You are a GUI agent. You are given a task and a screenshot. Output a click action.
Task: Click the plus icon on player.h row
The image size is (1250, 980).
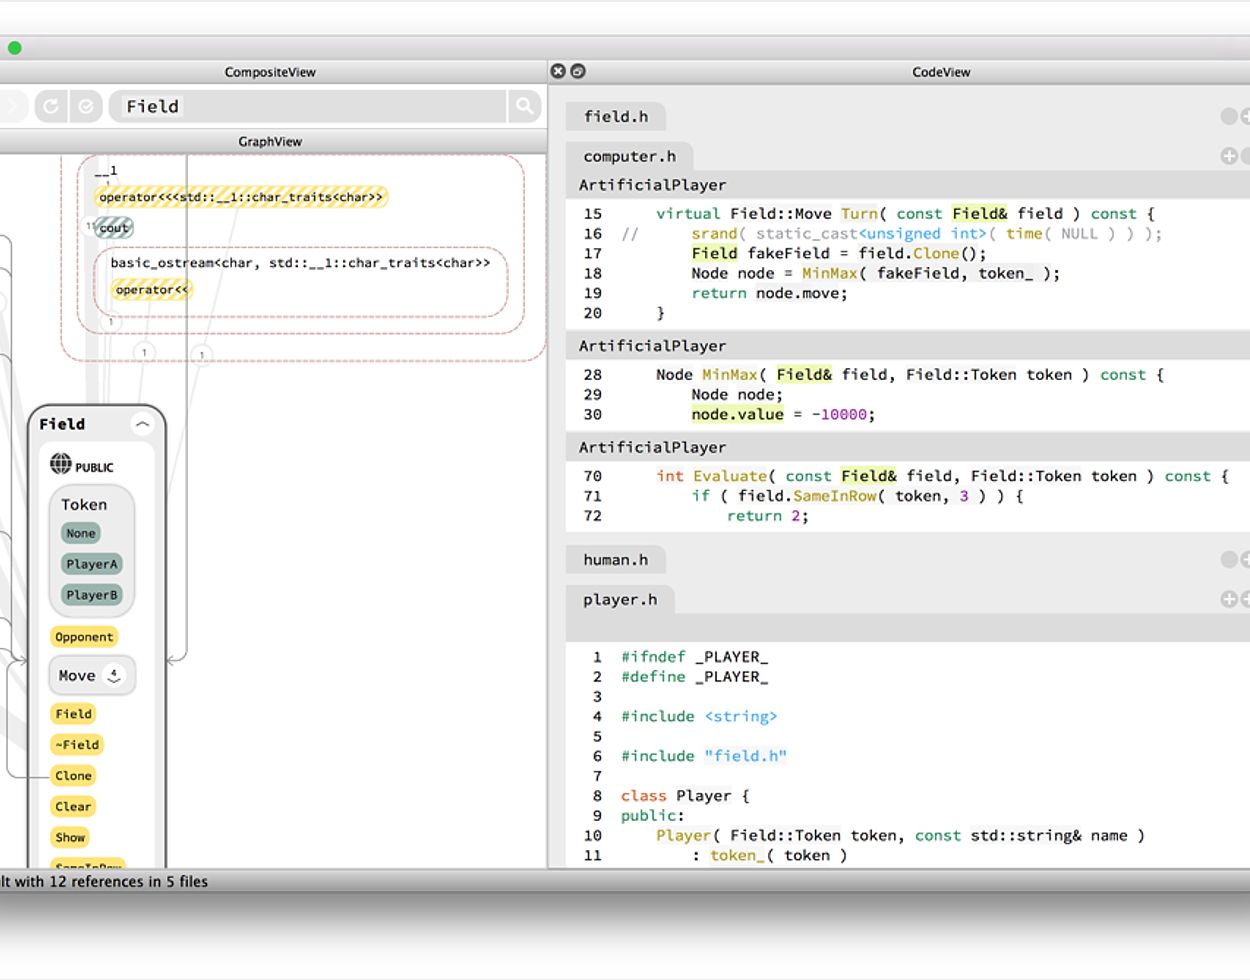(1229, 599)
